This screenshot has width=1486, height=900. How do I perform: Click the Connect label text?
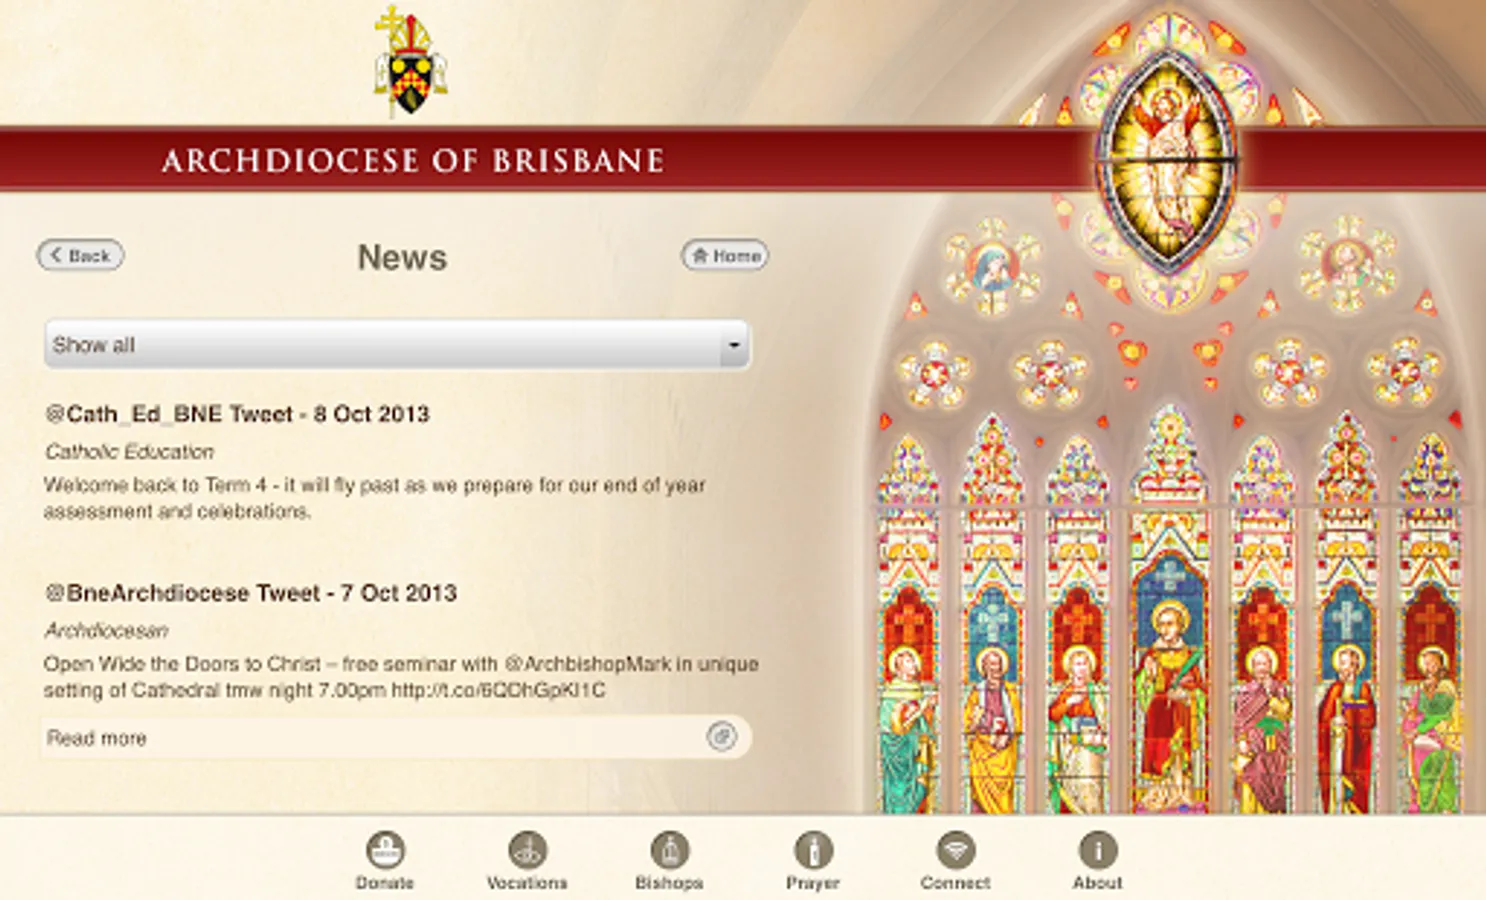click(x=956, y=883)
